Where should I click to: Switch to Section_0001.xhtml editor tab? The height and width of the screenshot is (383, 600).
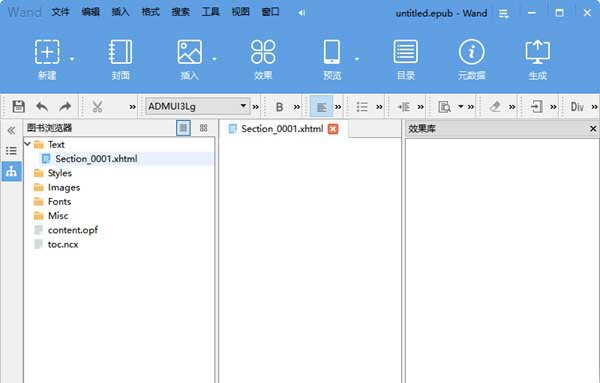[x=282, y=129]
